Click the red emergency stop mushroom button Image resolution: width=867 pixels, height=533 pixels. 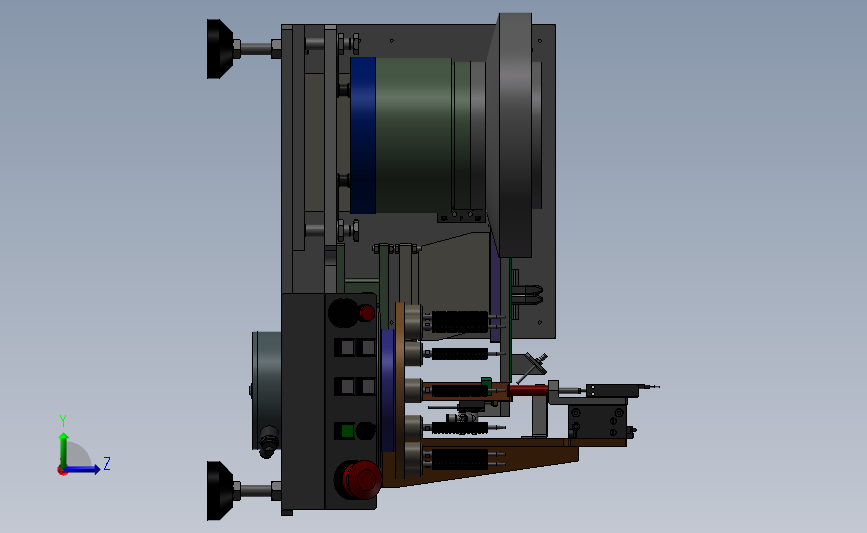click(362, 479)
